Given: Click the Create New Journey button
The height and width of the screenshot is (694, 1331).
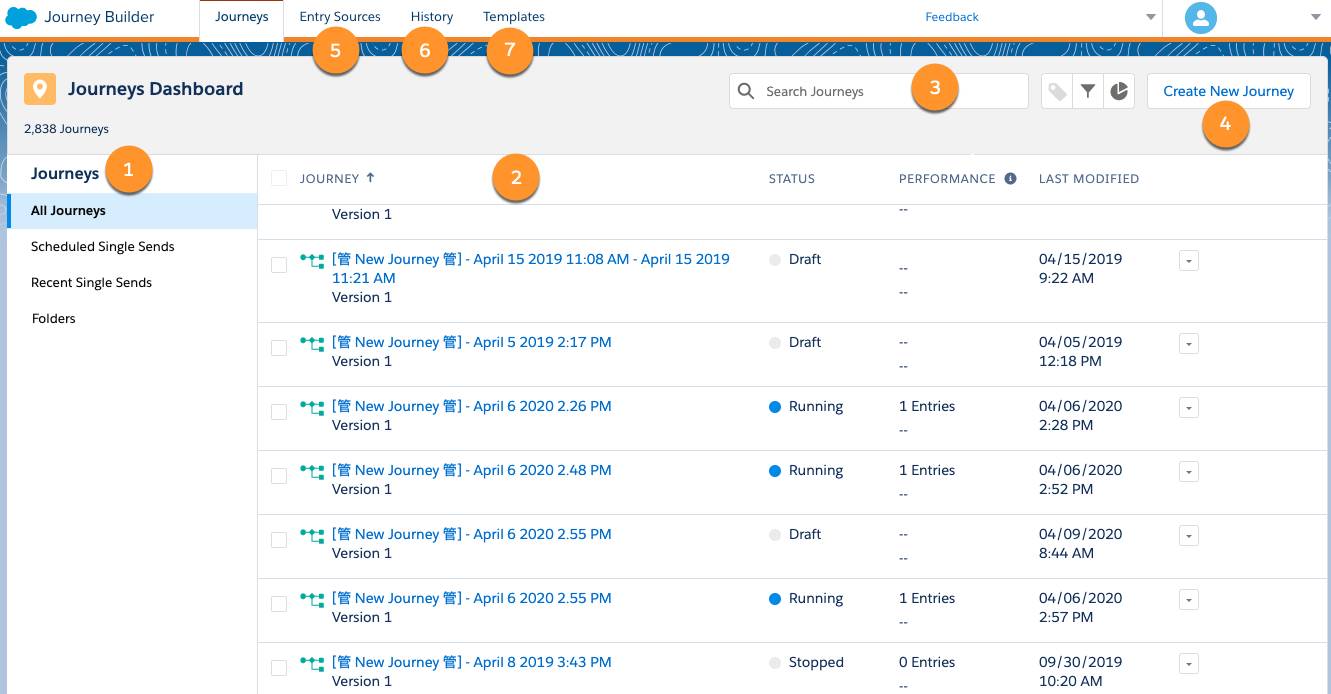Looking at the screenshot, I should coord(1228,90).
